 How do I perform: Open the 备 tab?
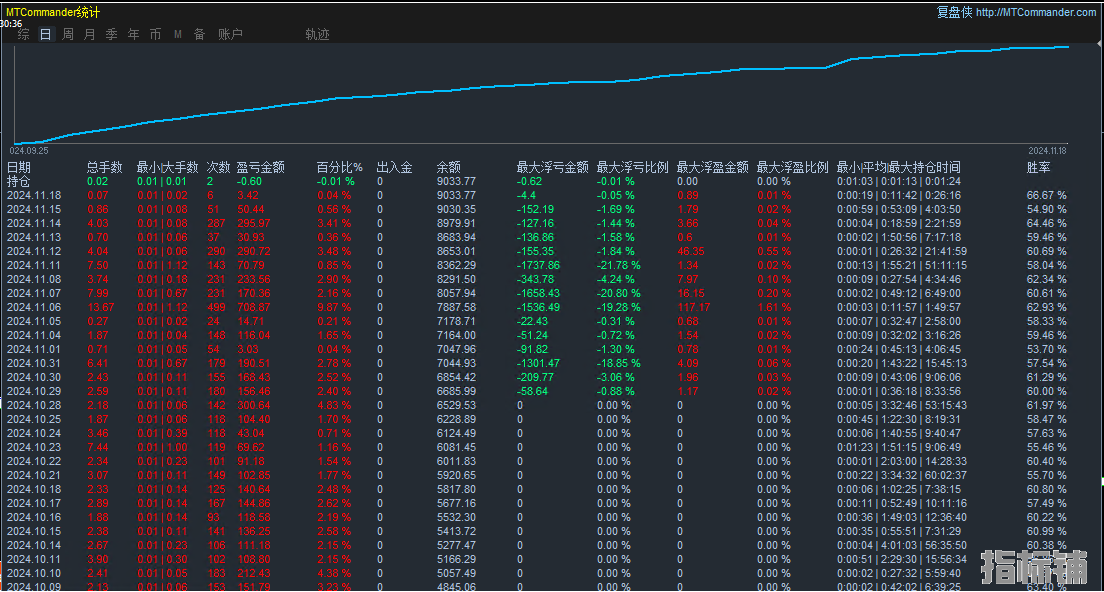click(199, 34)
